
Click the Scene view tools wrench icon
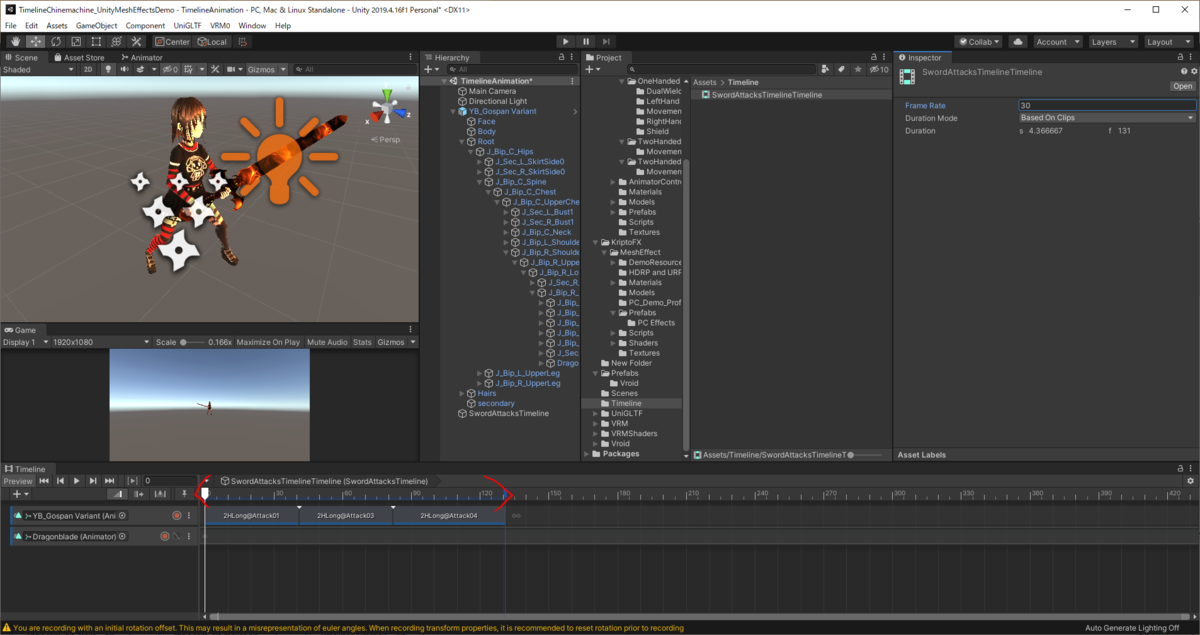(x=215, y=69)
